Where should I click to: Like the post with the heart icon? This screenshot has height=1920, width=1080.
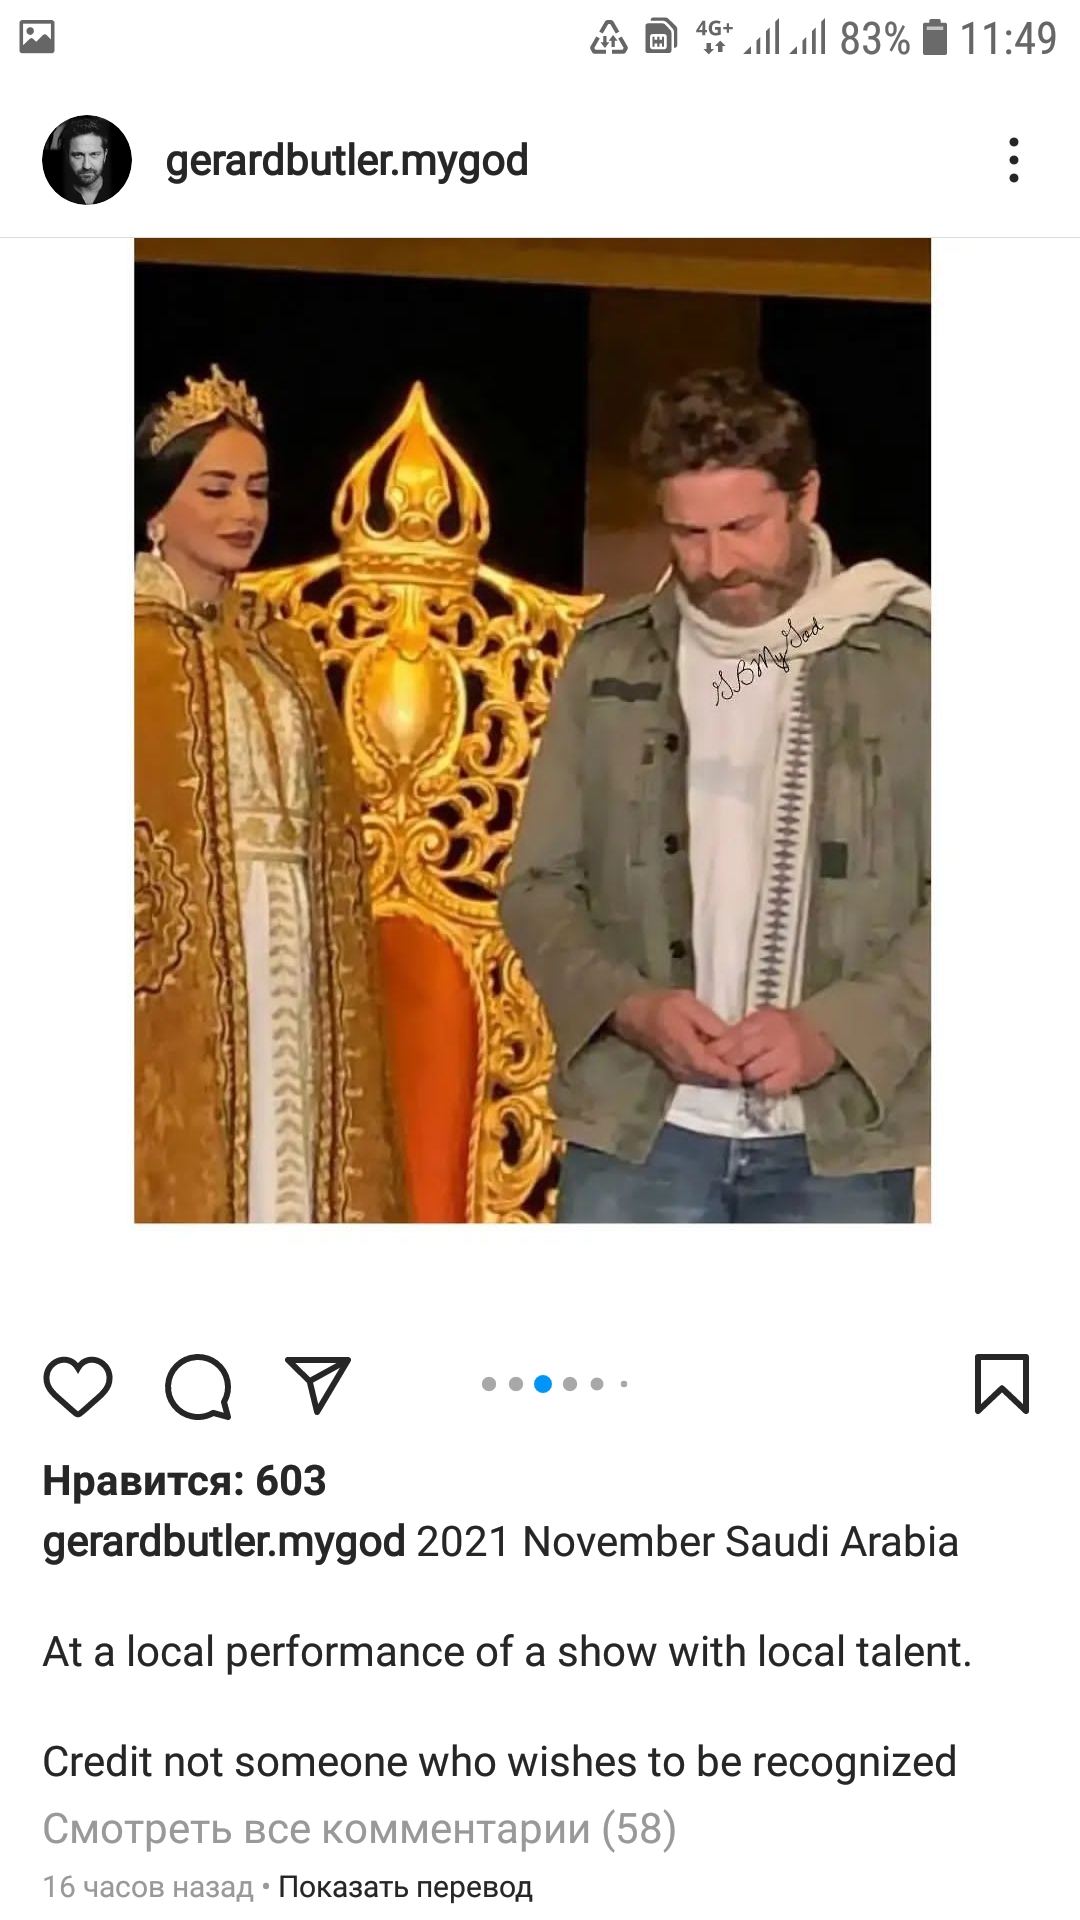(x=78, y=1386)
